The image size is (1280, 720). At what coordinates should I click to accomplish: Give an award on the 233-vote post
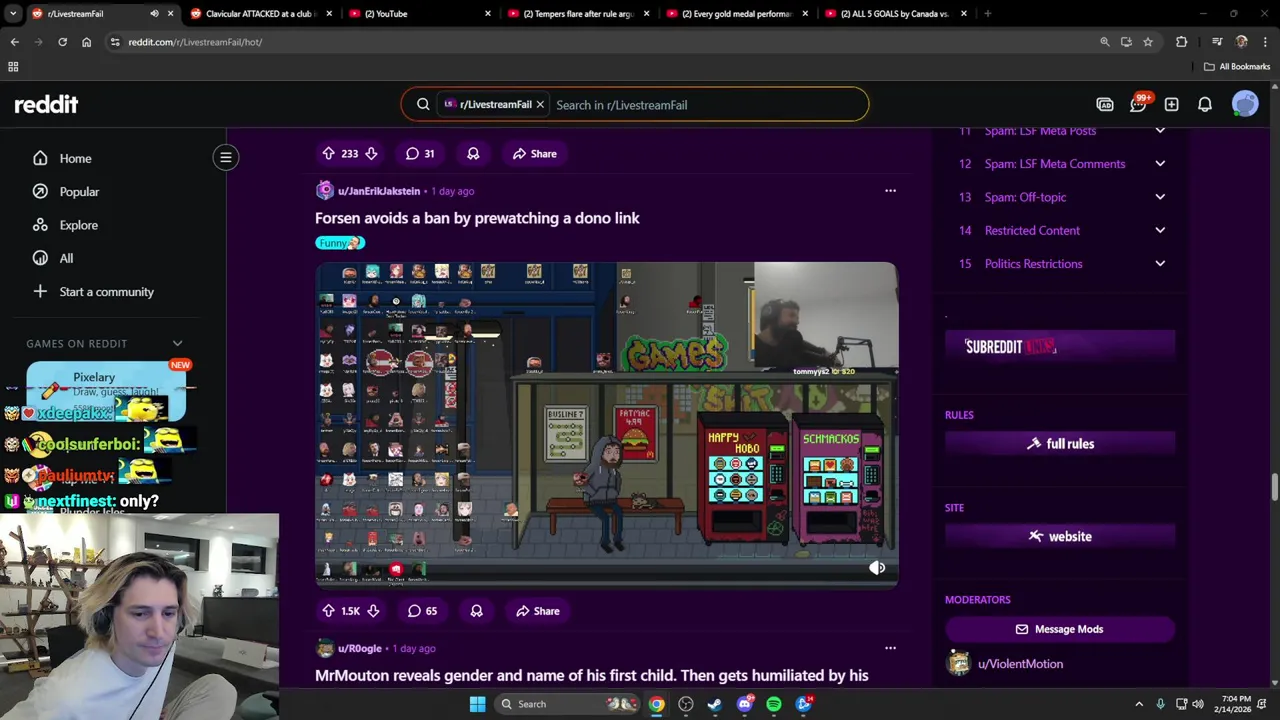473,154
